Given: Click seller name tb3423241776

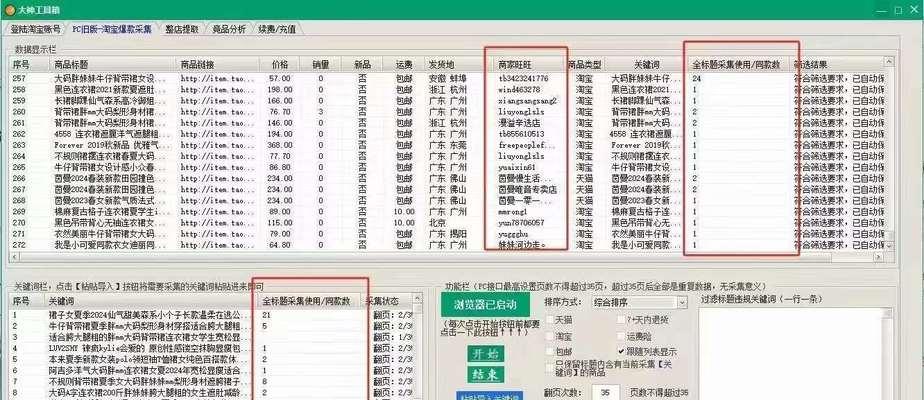Looking at the screenshot, I should pos(523,78).
